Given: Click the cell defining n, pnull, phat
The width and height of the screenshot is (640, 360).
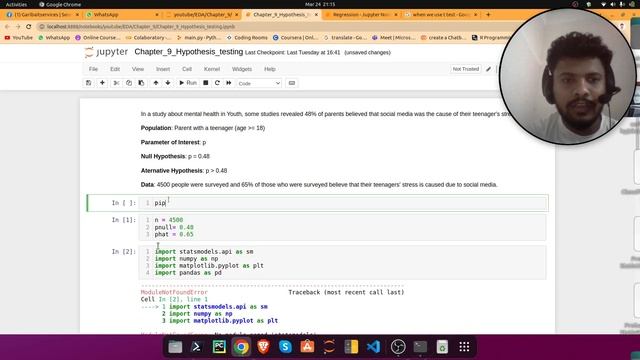Looking at the screenshot, I should 342,227.
